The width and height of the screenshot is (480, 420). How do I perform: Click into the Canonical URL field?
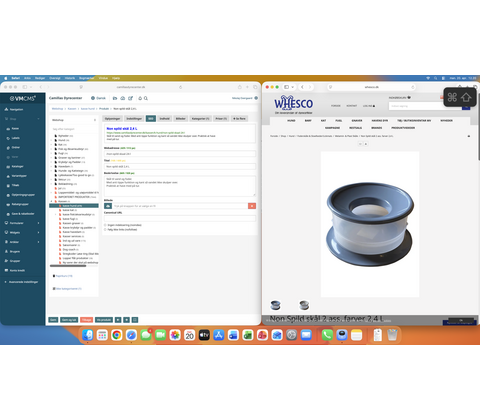[180, 218]
